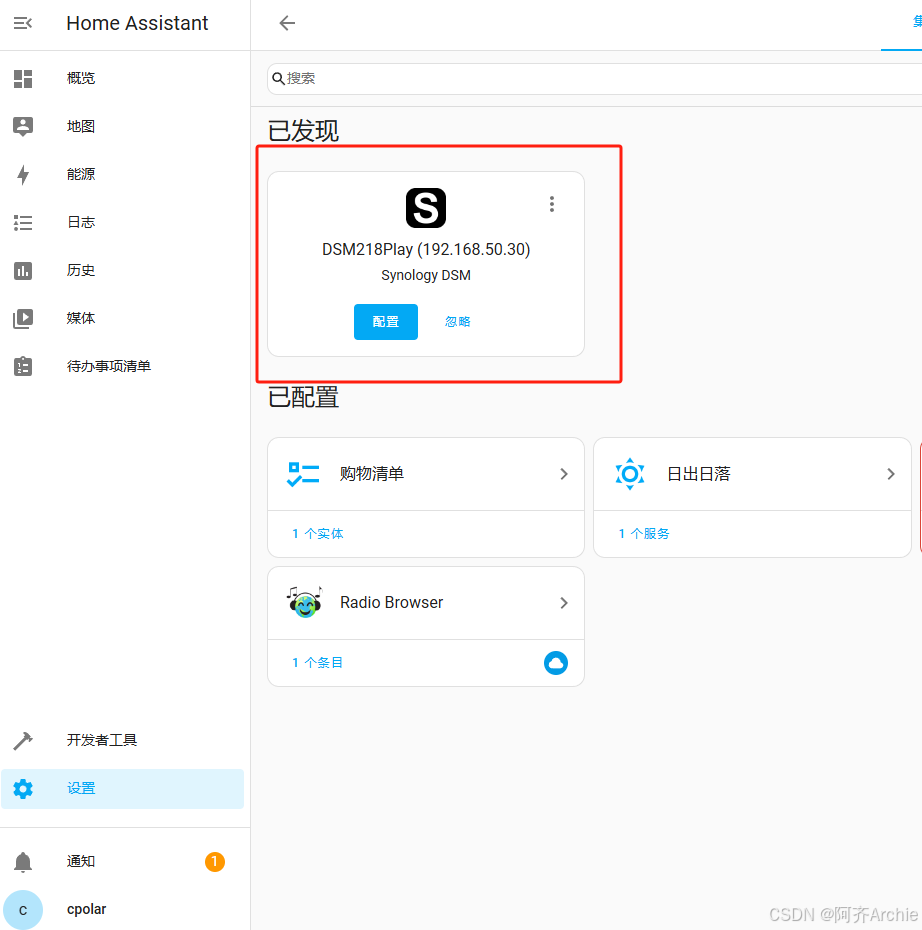This screenshot has height=930, width=922.
Task: Open the 1 个服务 link
Action: tap(644, 533)
